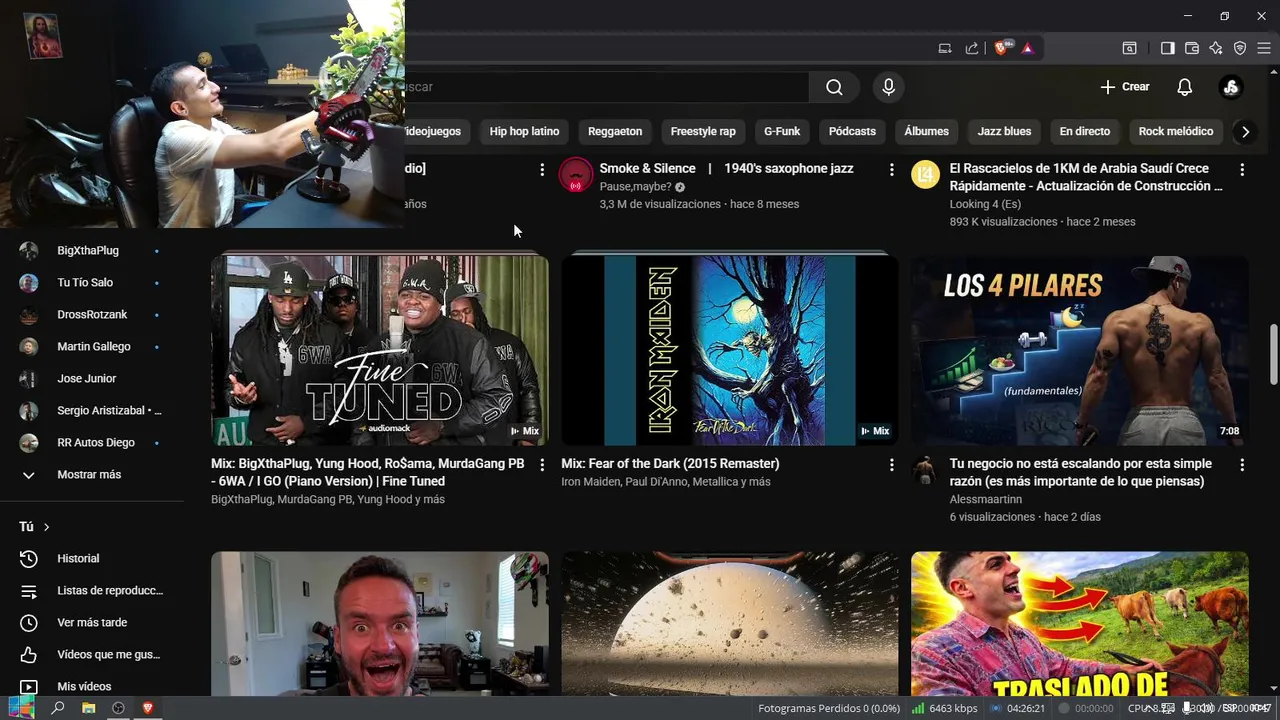Open options for Tu negocio no está escalando video
1280x720 pixels.
[x=1242, y=465]
